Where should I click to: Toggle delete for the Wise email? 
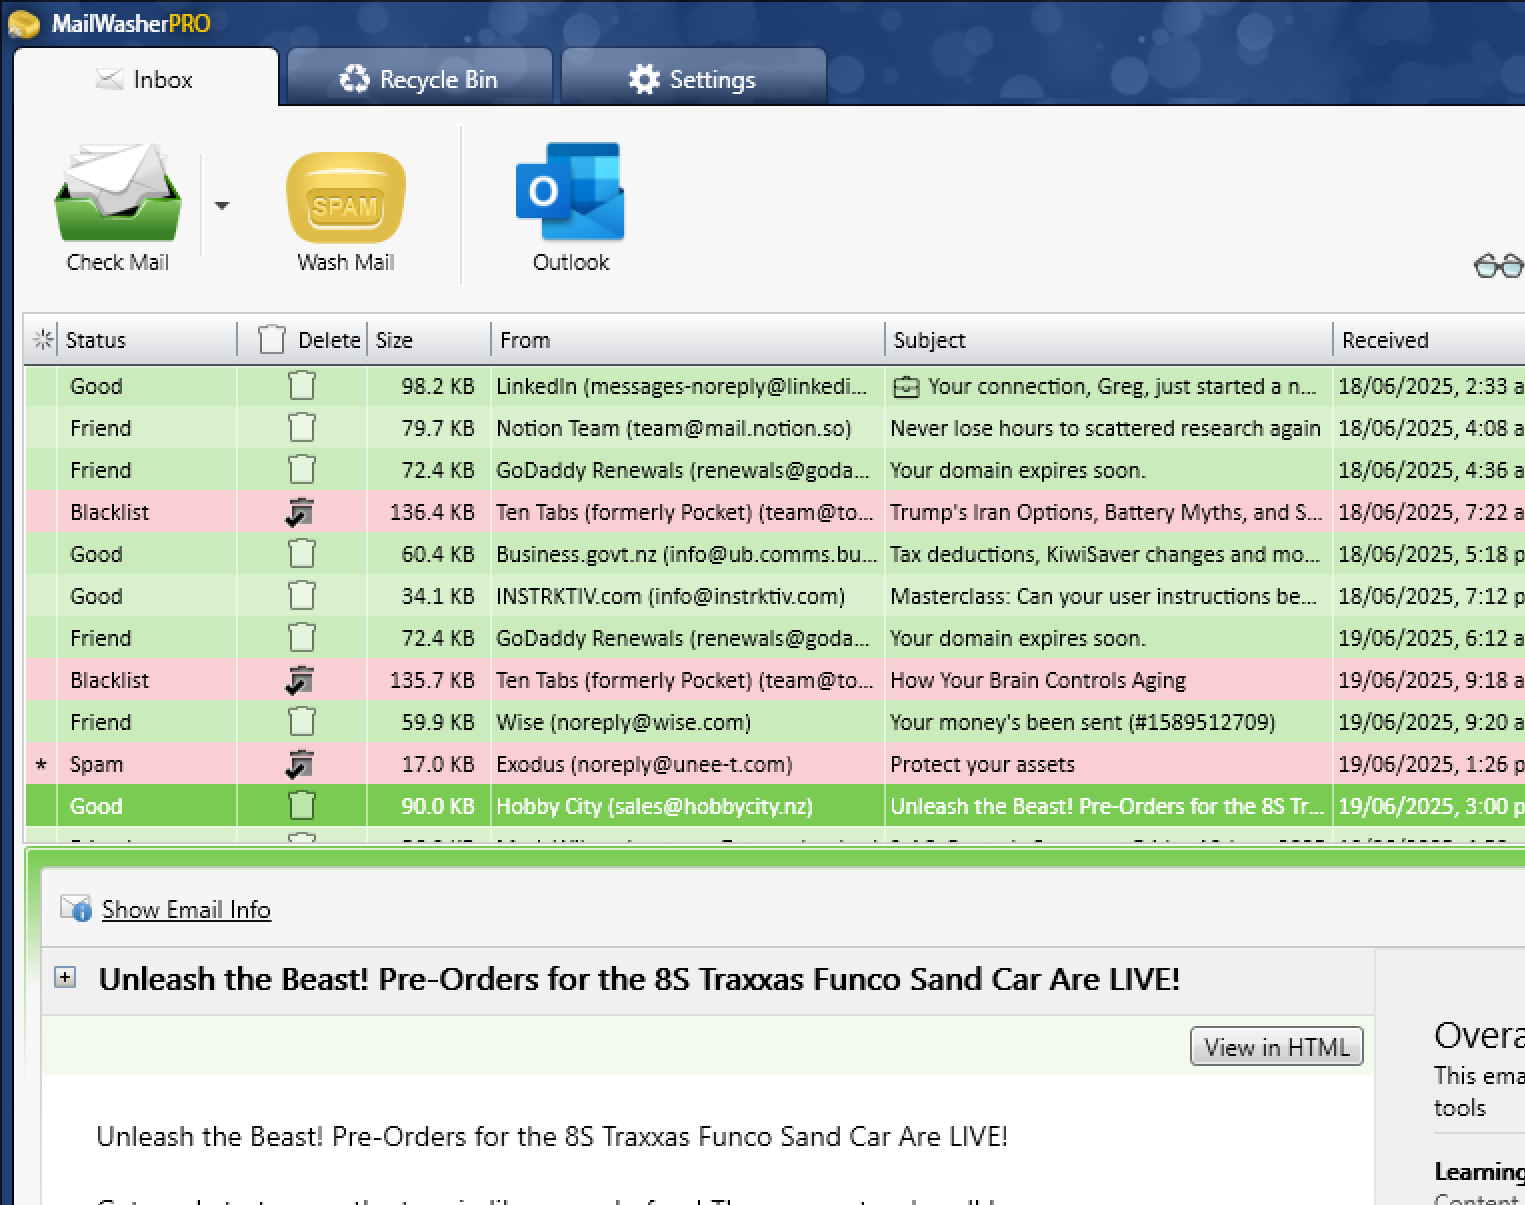click(301, 722)
